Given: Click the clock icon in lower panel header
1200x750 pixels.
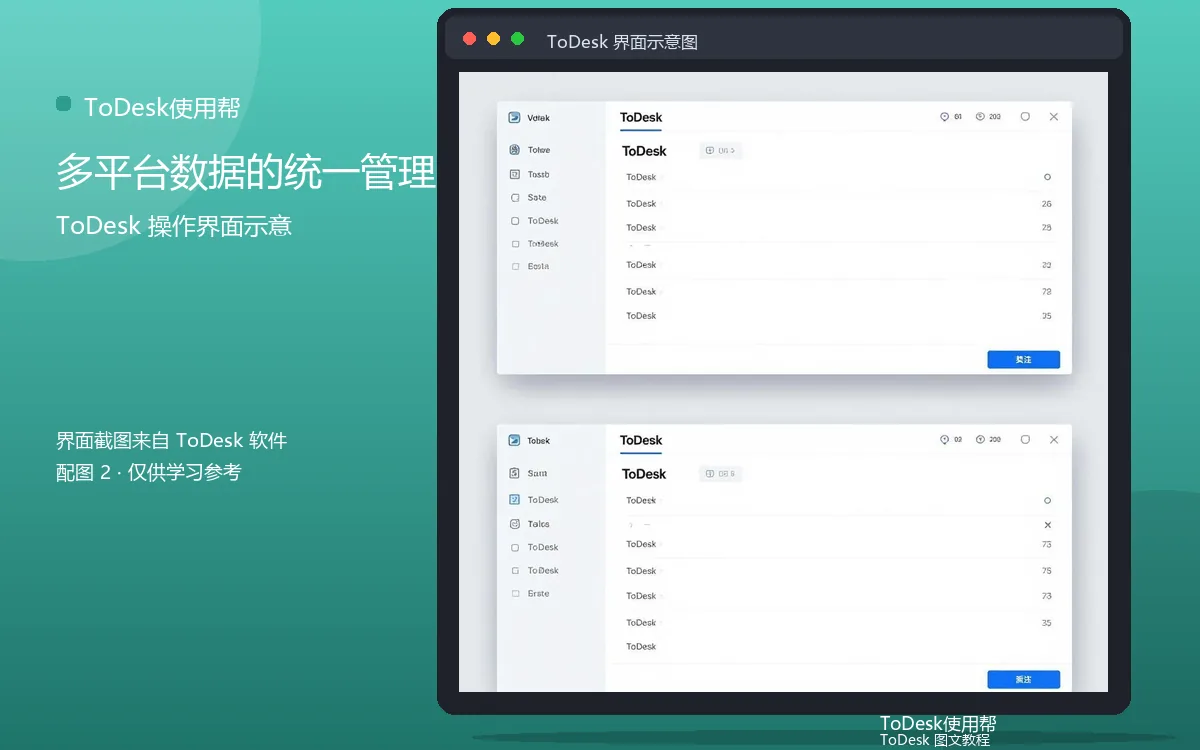Looking at the screenshot, I should (980, 440).
